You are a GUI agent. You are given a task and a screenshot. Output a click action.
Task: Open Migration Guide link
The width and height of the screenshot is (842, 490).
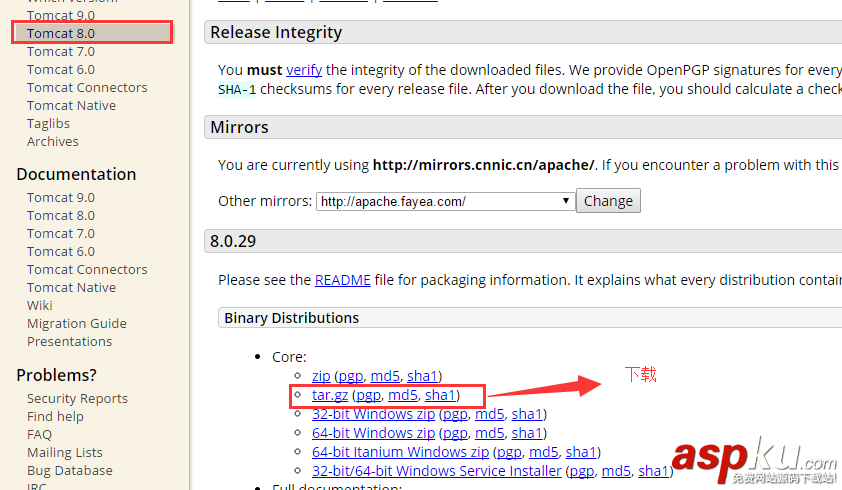point(77,323)
